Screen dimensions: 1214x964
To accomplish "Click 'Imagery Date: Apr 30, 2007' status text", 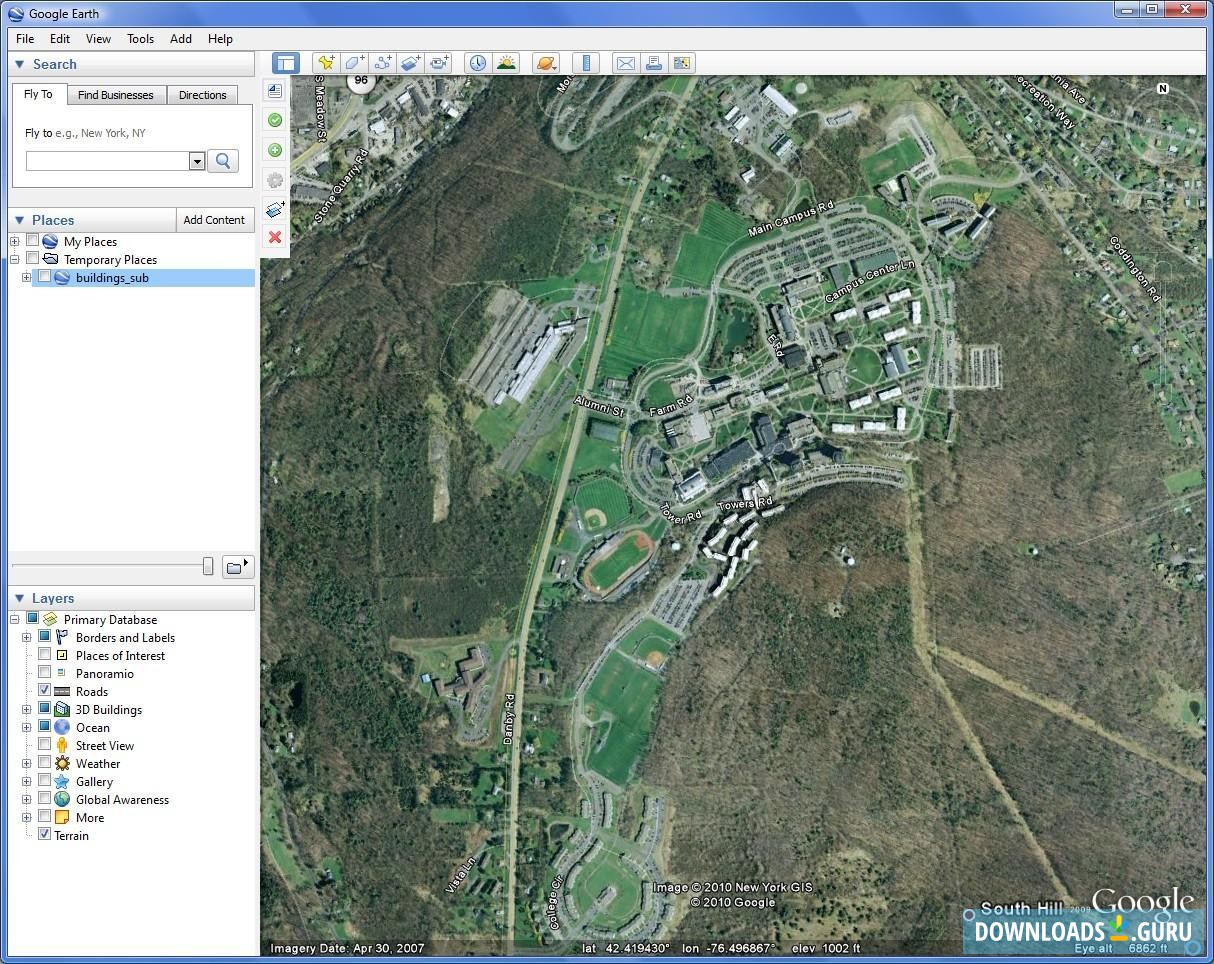I will [x=347, y=948].
